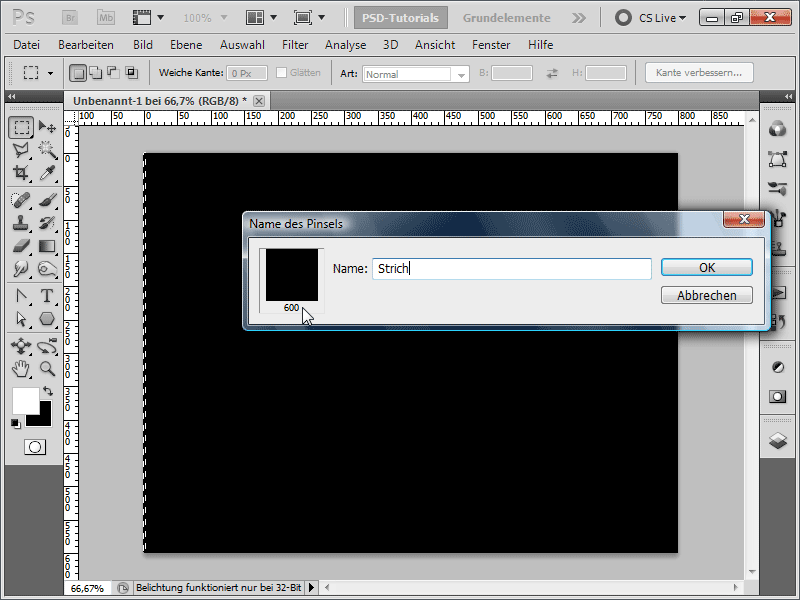Open the status bar info arrow menu
This screenshot has height=600, width=800.
click(x=311, y=588)
